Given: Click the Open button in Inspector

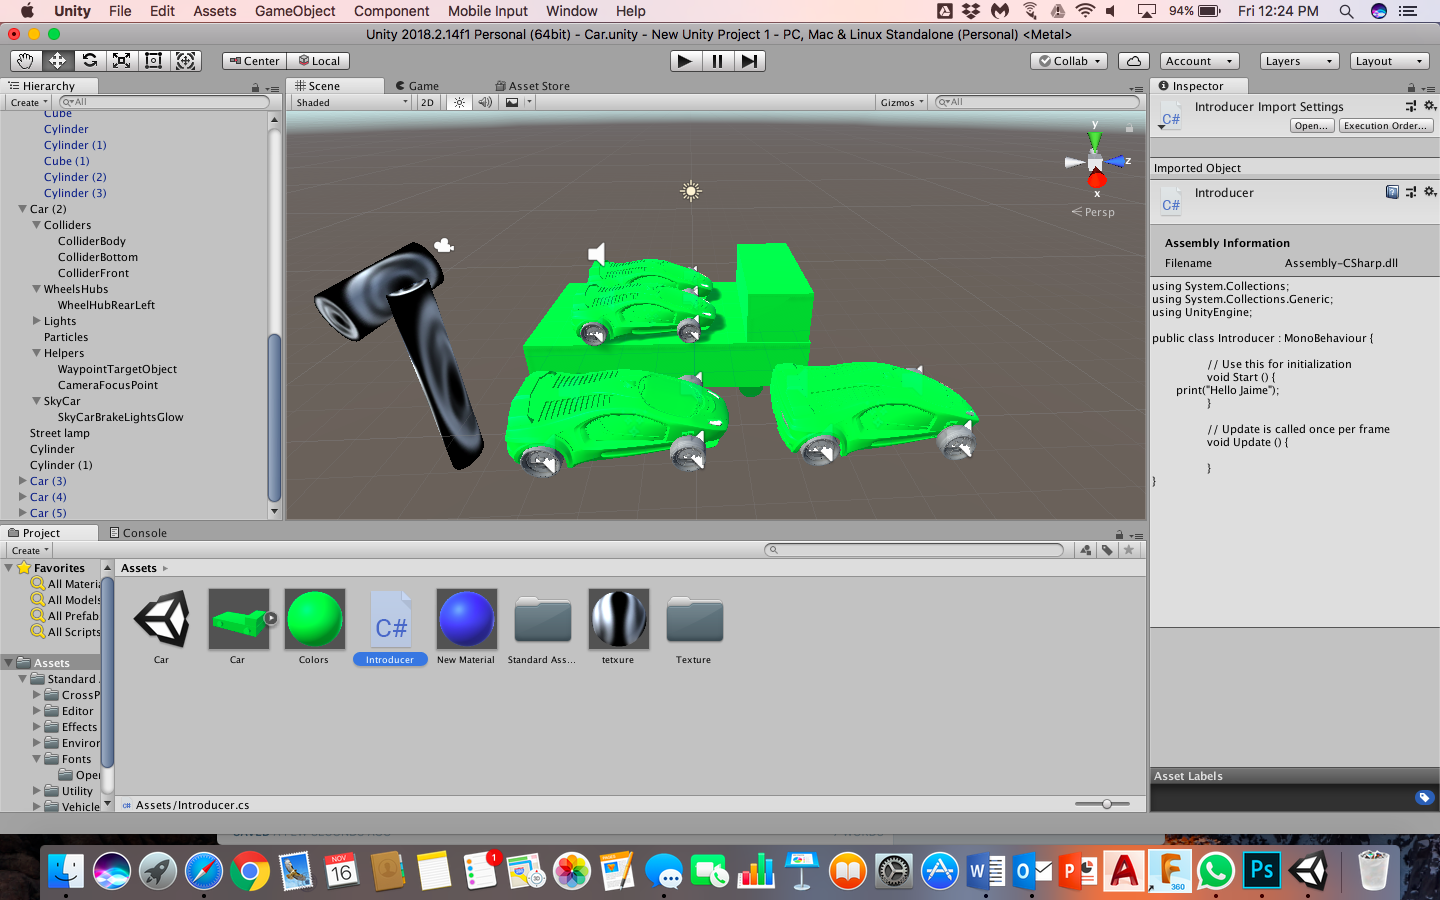Looking at the screenshot, I should [1311, 126].
